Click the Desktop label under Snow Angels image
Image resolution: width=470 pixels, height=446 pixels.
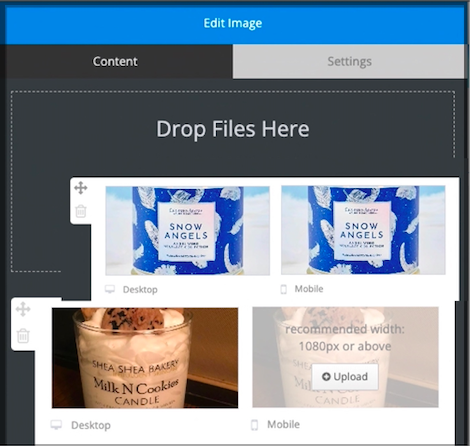point(140,289)
